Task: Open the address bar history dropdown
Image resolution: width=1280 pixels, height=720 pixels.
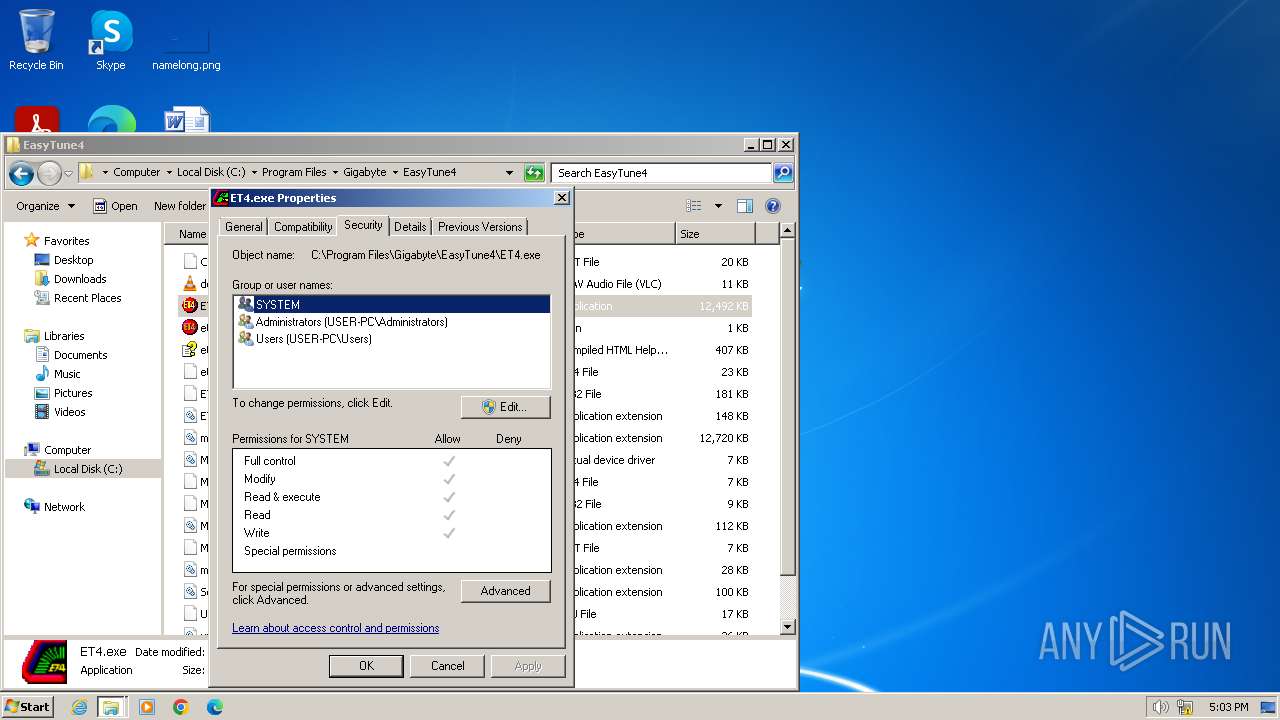Action: point(509,173)
